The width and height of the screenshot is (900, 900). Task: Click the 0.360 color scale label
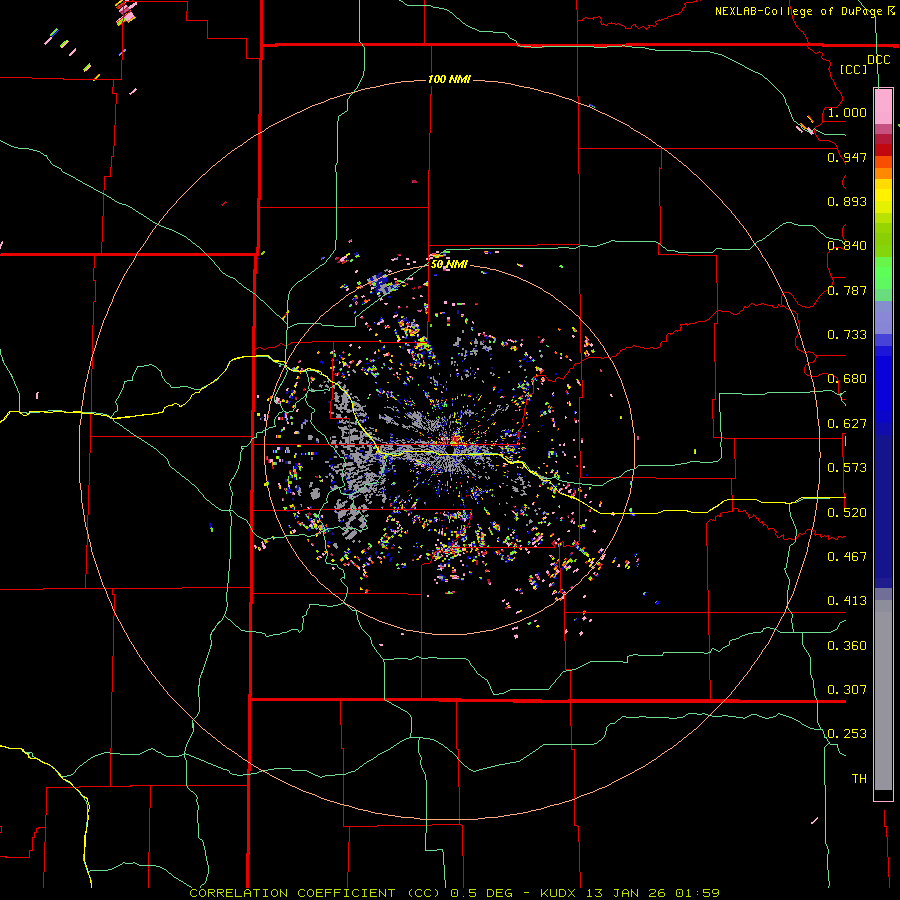pyautogui.click(x=847, y=646)
